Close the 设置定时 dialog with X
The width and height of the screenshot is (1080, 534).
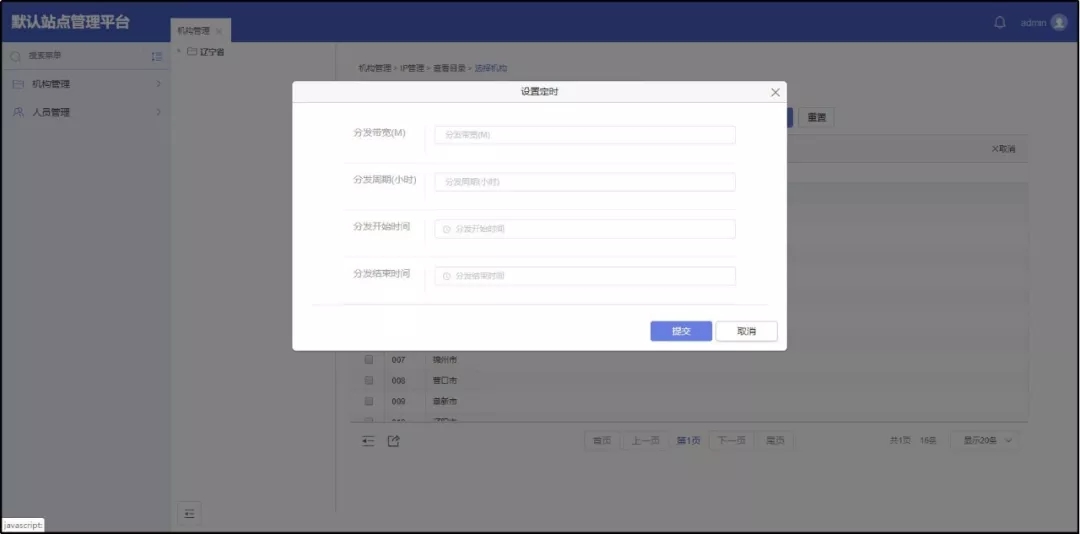pyautogui.click(x=775, y=92)
